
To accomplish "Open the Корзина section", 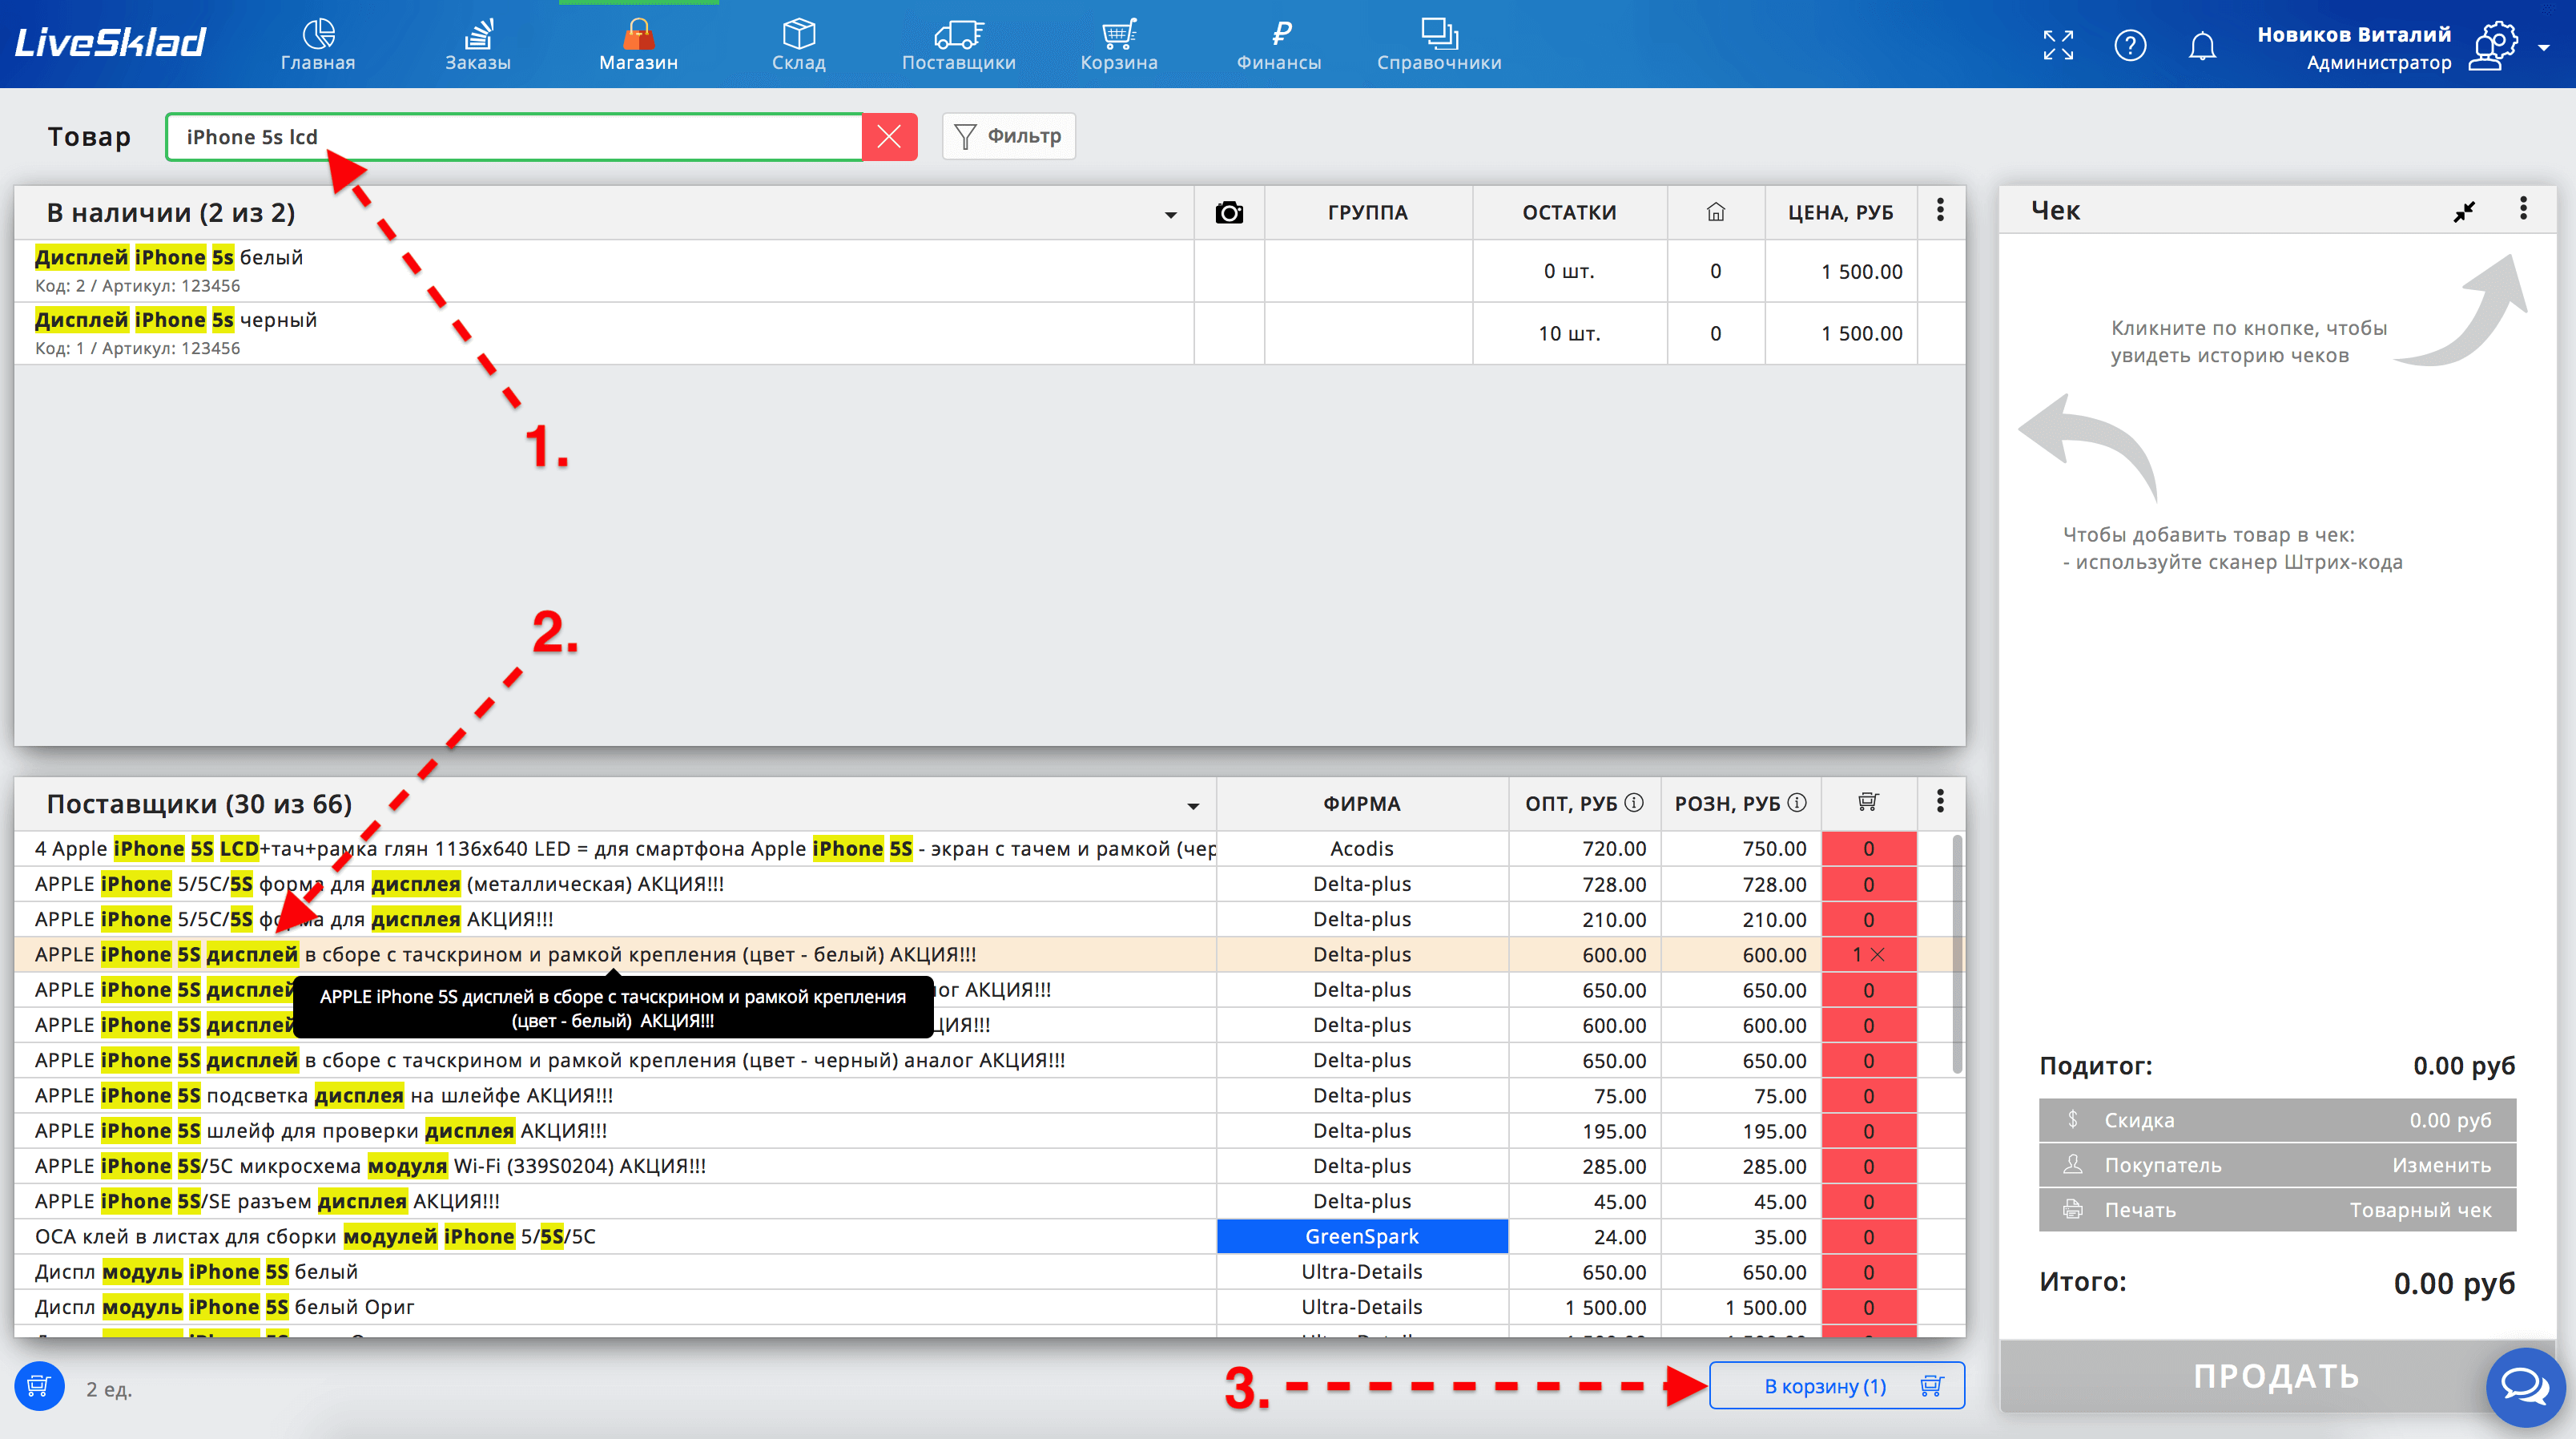I will coord(1119,45).
